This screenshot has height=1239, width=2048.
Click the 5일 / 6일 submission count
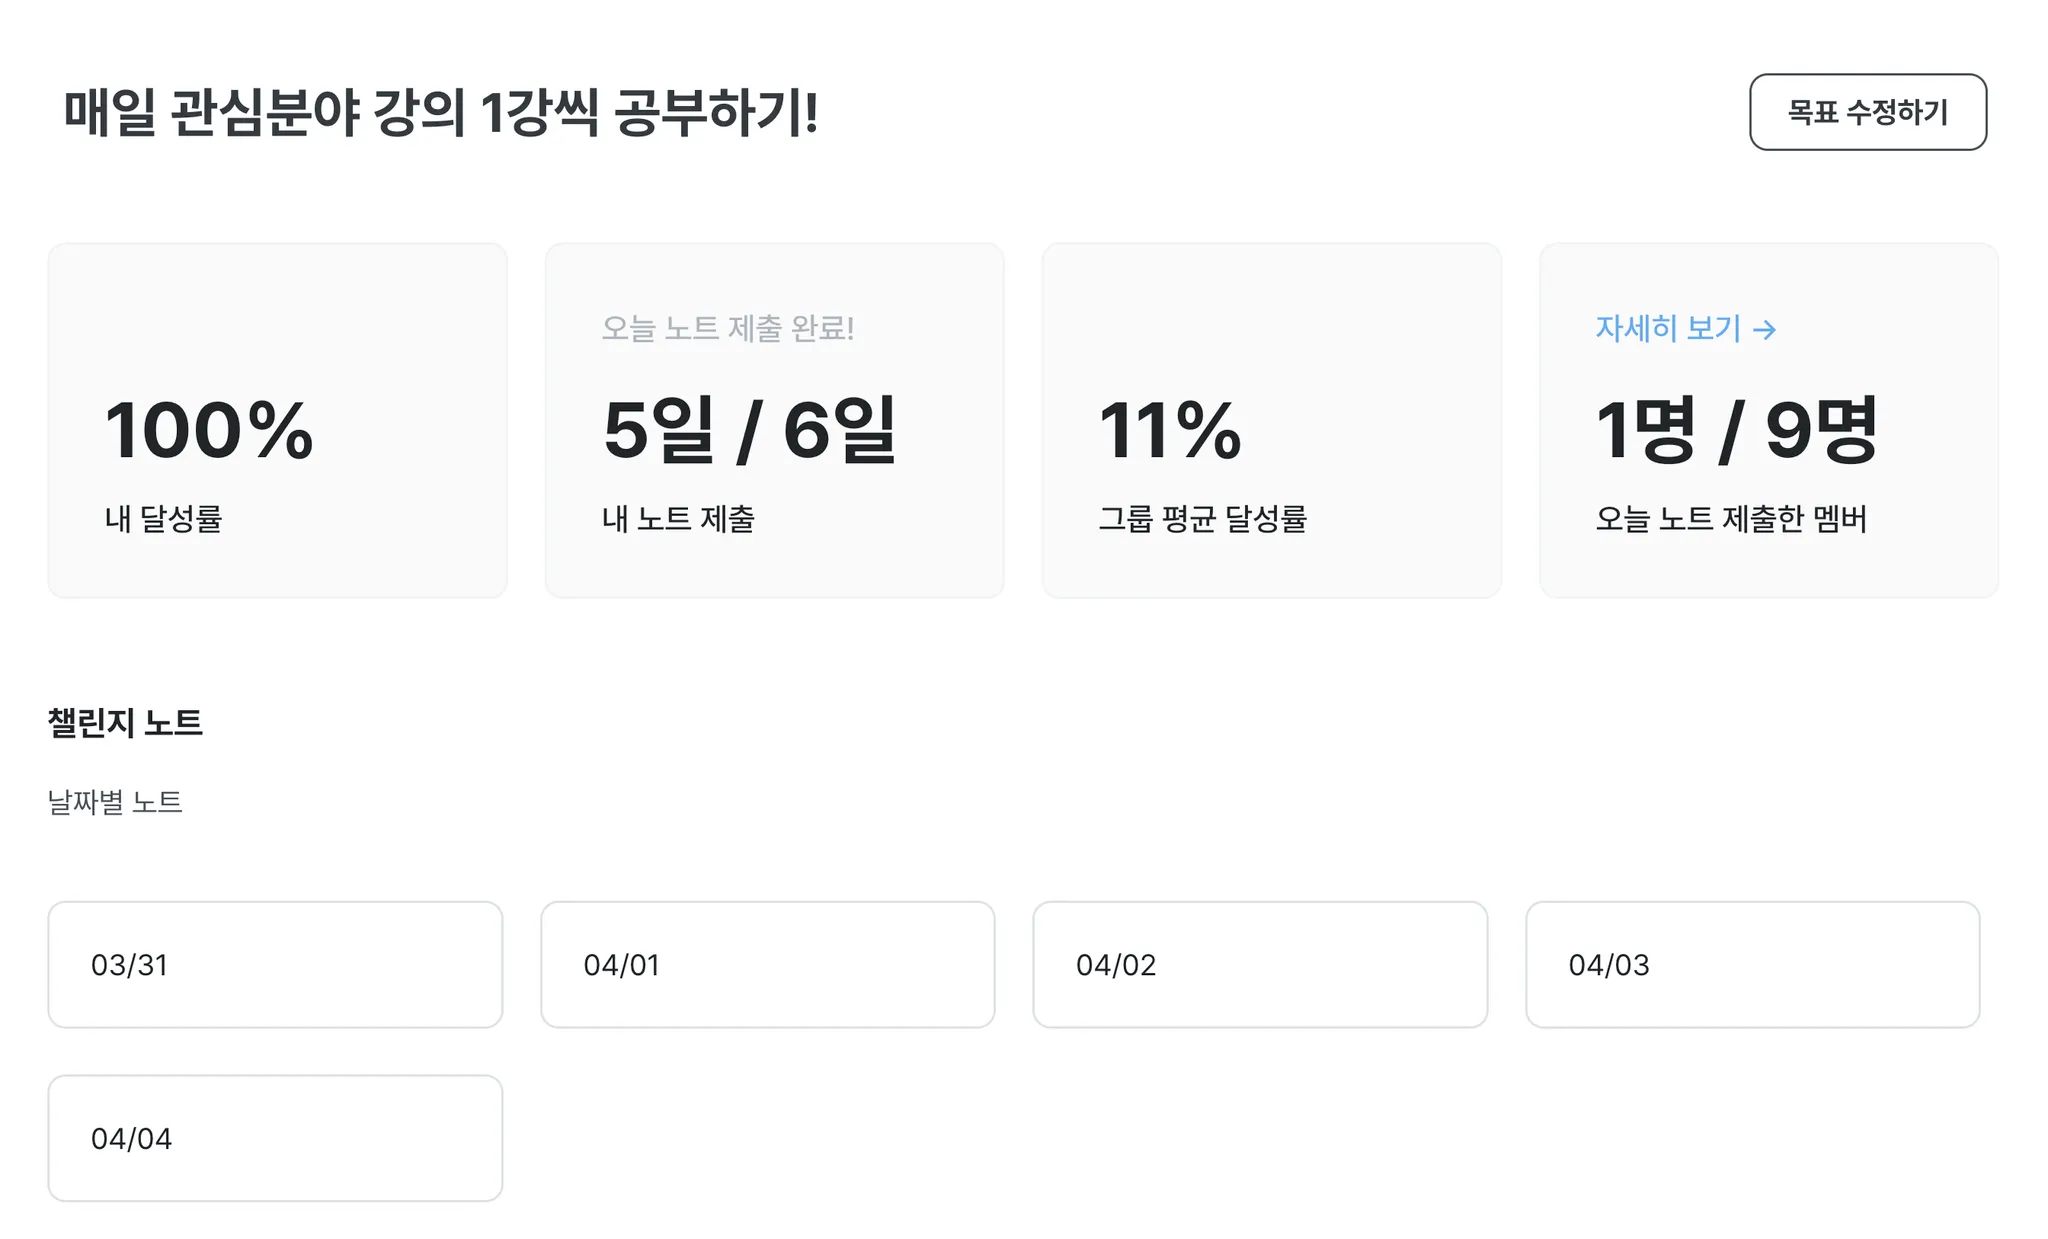[x=749, y=430]
